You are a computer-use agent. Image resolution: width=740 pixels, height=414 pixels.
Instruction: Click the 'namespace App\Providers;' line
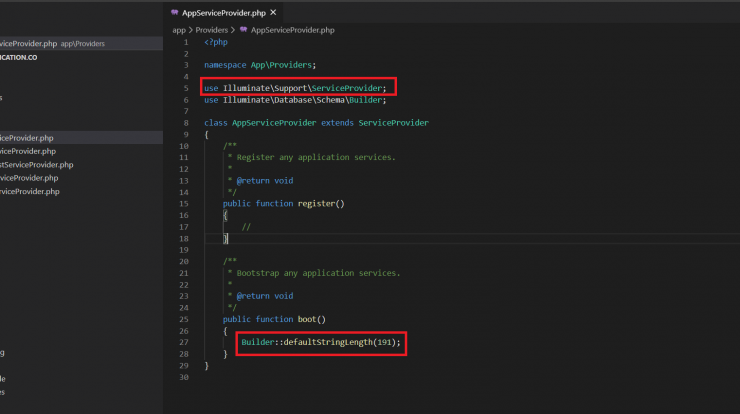point(260,65)
